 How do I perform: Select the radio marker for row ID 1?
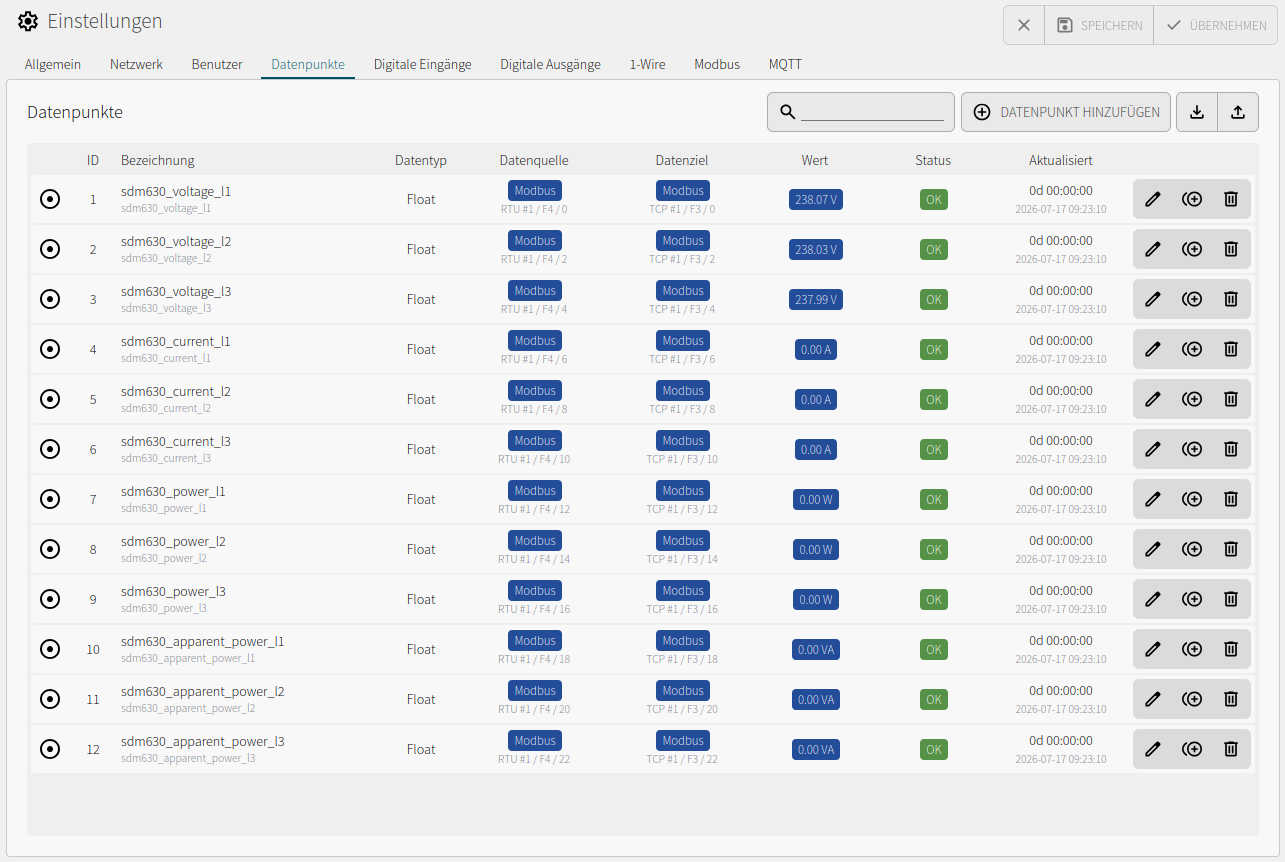[50, 199]
